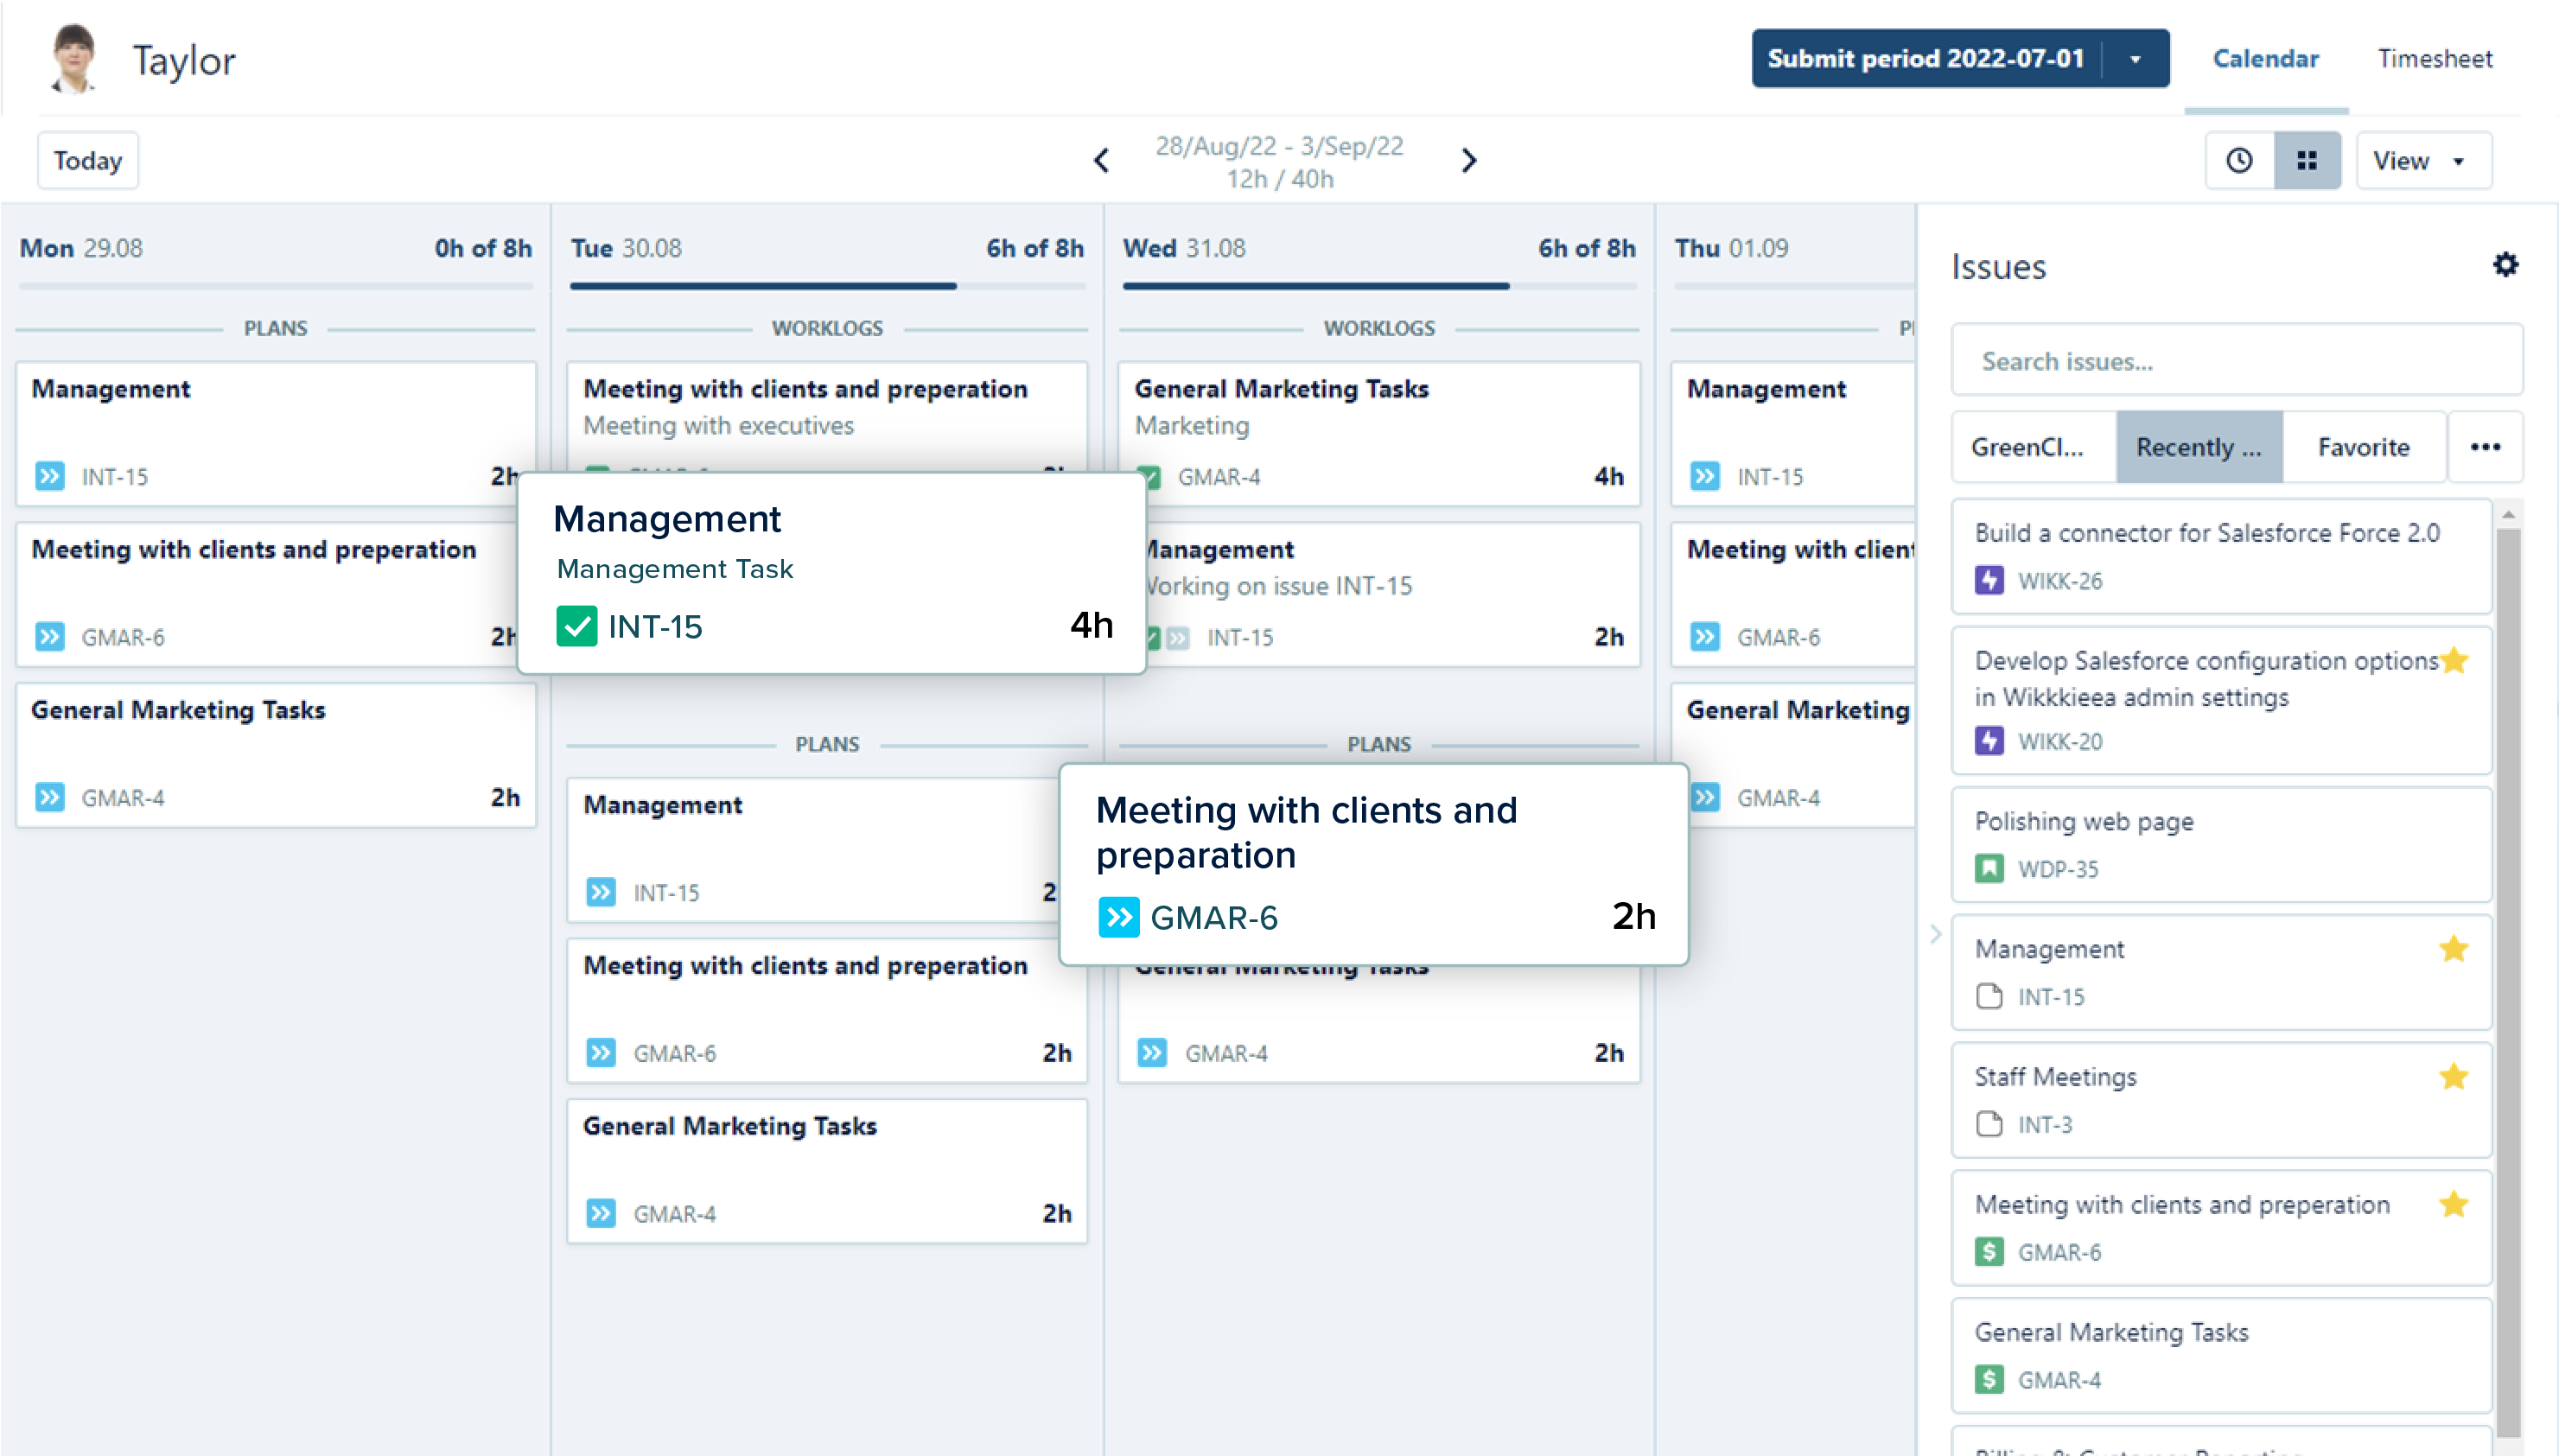
Task: Click WDP-35 green bookmark icon
Action: (1989, 868)
